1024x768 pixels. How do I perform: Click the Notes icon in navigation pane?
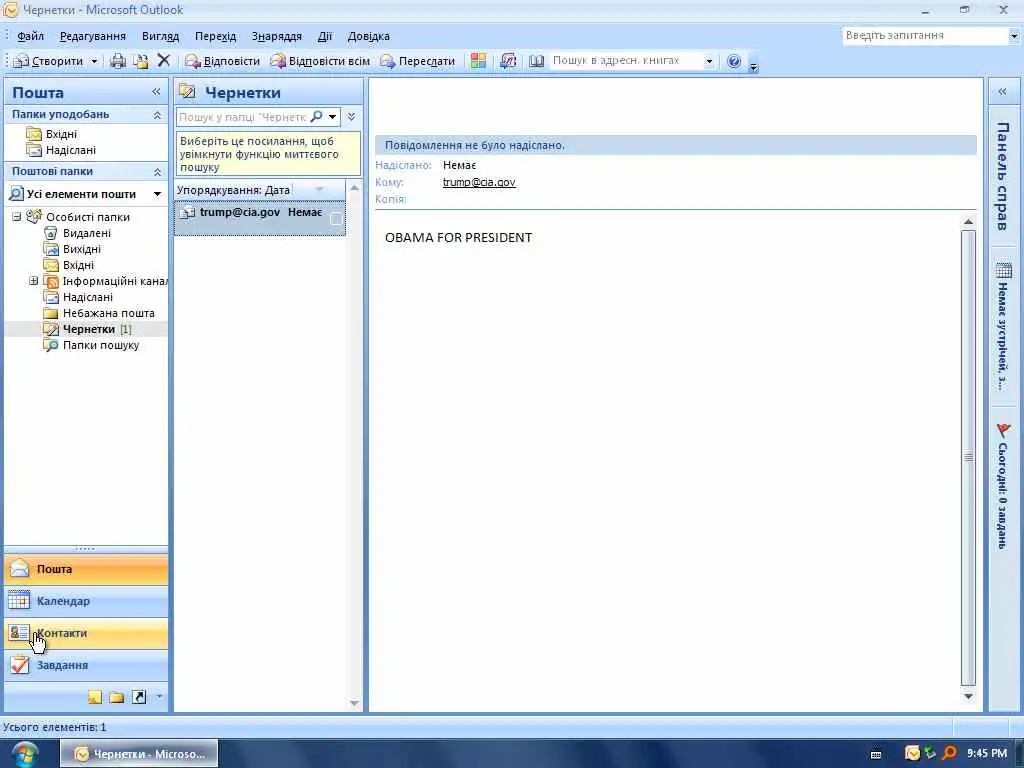[95, 697]
